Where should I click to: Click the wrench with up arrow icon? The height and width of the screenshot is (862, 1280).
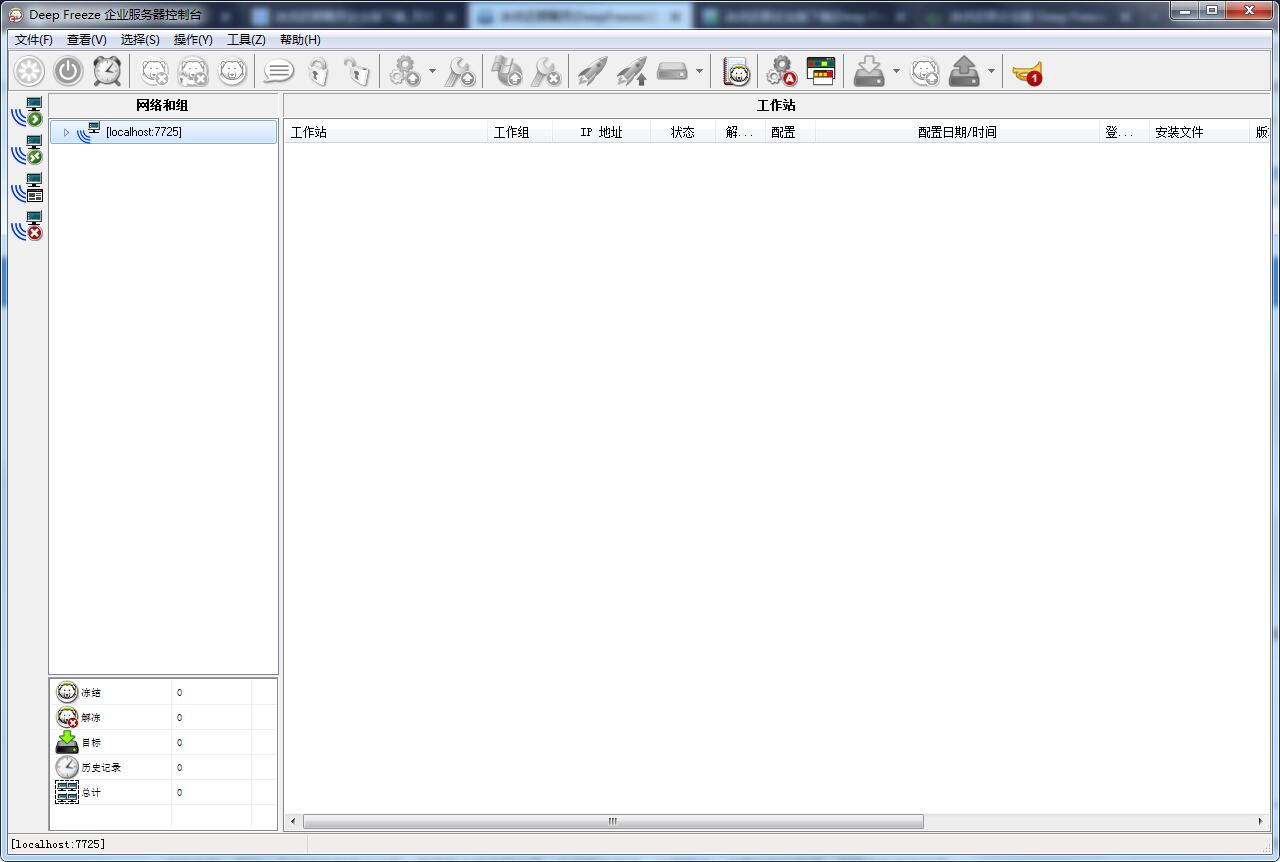[x=460, y=71]
